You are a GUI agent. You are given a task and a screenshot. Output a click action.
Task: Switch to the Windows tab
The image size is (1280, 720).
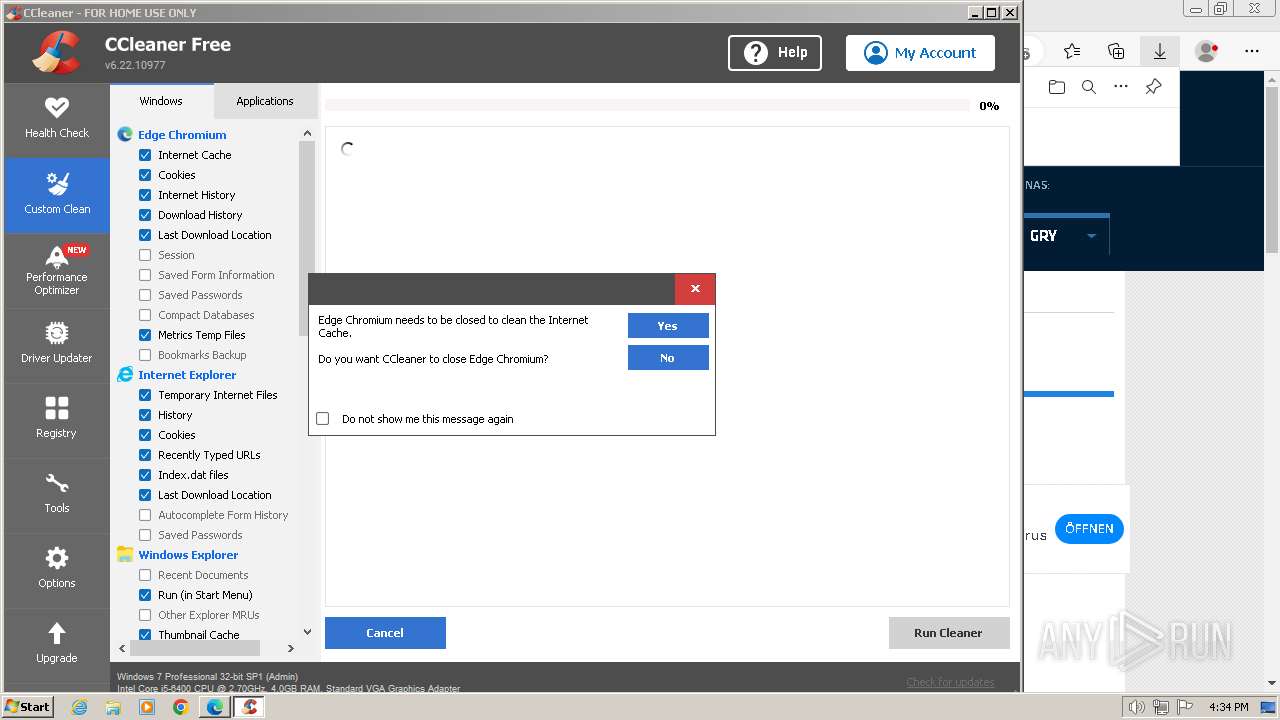pyautogui.click(x=161, y=101)
